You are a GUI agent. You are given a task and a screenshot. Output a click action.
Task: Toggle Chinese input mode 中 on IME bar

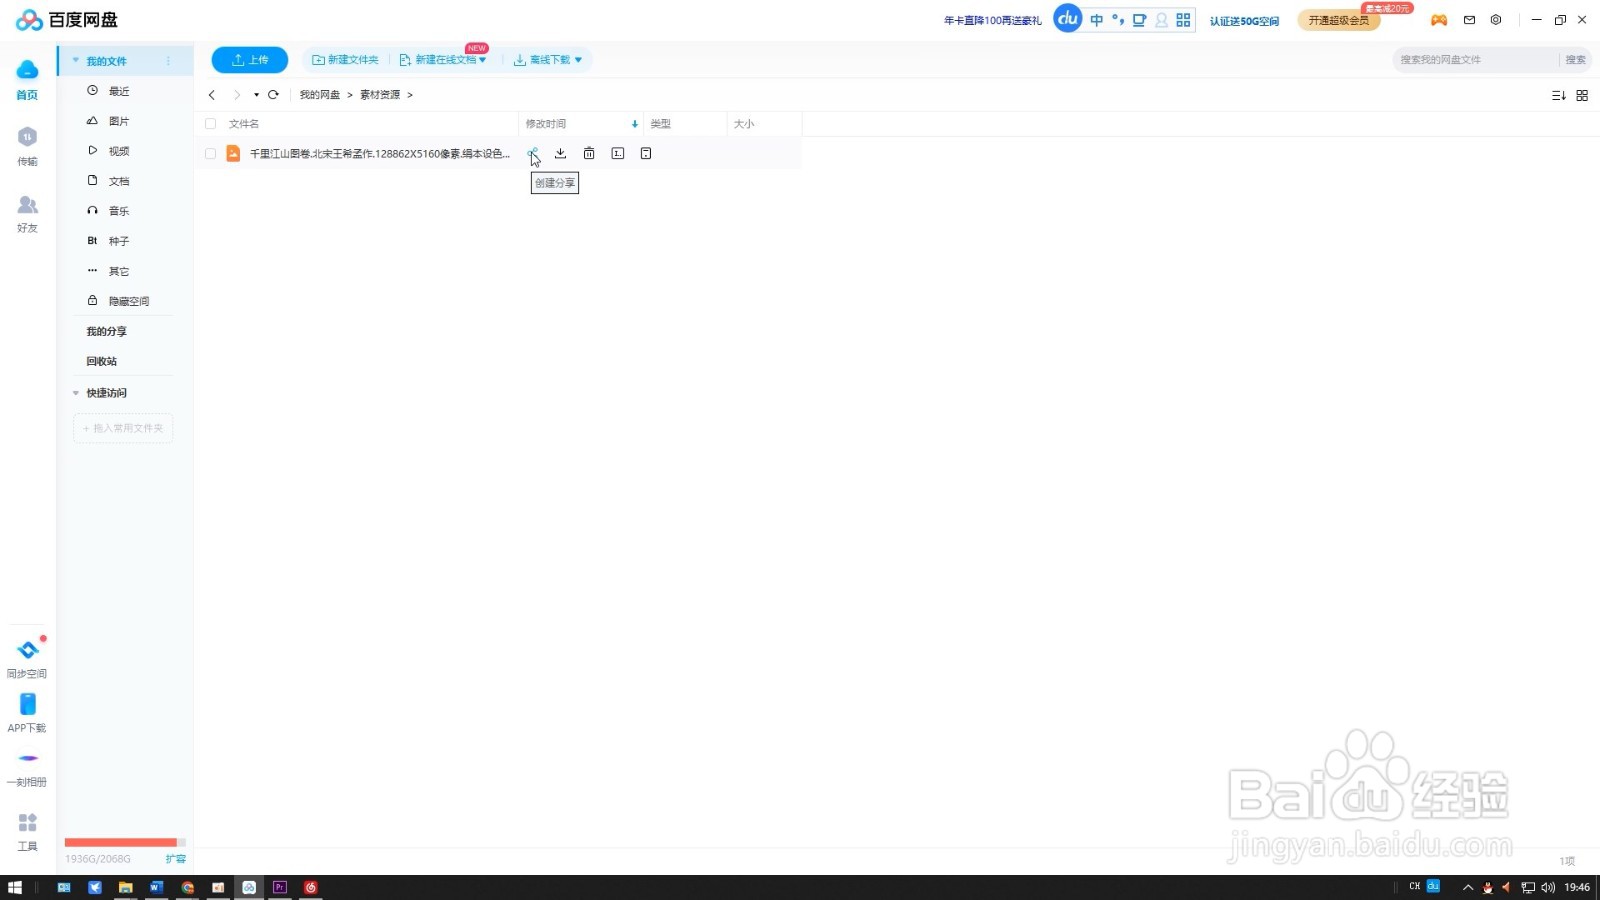[1097, 20]
